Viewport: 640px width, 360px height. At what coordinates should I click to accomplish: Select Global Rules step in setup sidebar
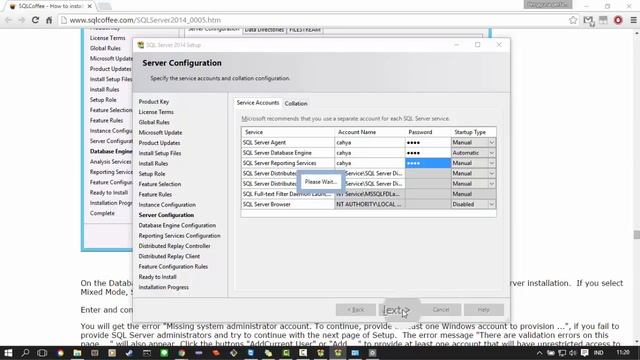click(154, 122)
